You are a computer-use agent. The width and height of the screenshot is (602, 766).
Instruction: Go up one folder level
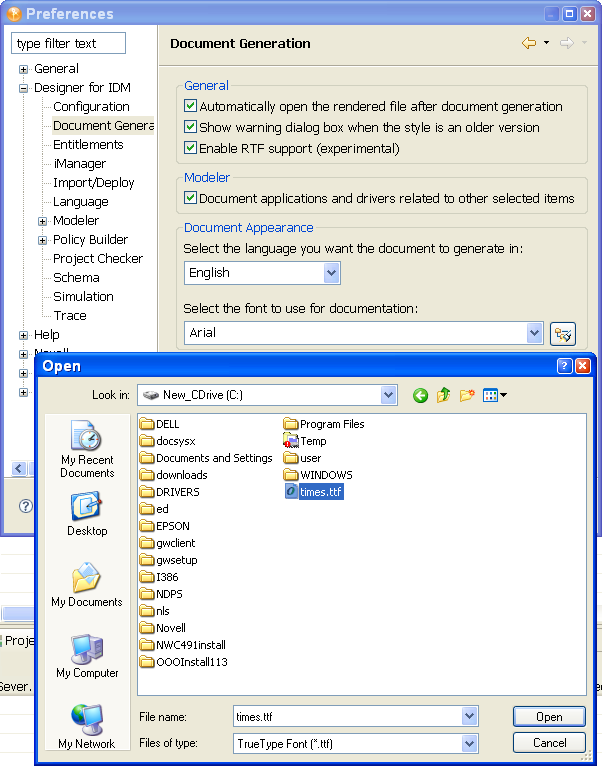(444, 395)
